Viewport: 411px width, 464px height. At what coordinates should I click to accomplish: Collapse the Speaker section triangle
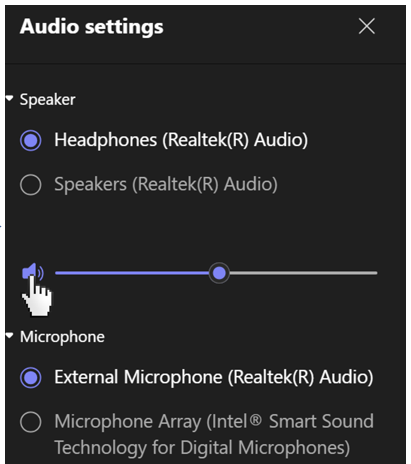point(10,98)
